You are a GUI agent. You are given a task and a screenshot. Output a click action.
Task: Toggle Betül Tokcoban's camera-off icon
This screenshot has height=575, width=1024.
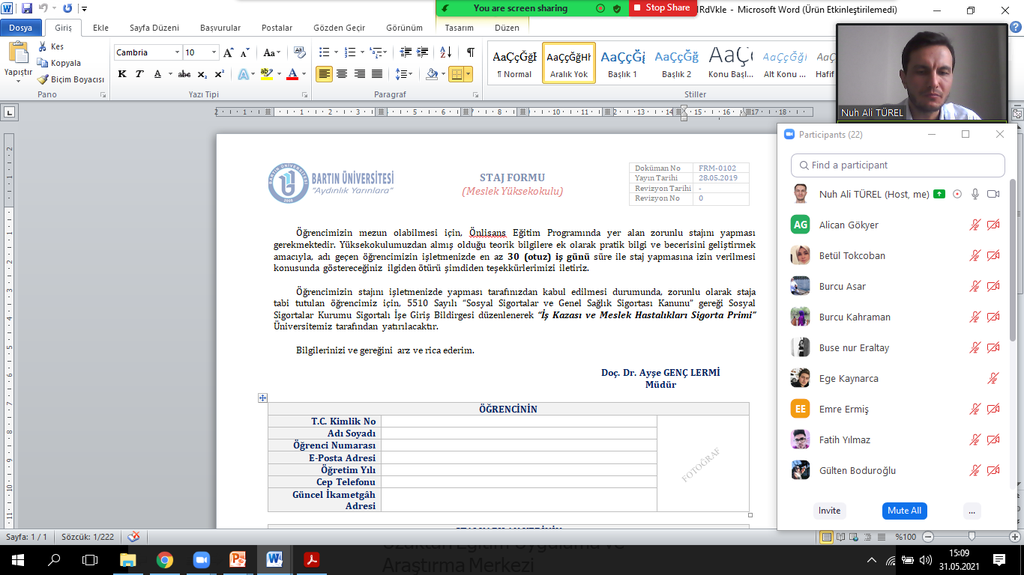pyautogui.click(x=993, y=256)
